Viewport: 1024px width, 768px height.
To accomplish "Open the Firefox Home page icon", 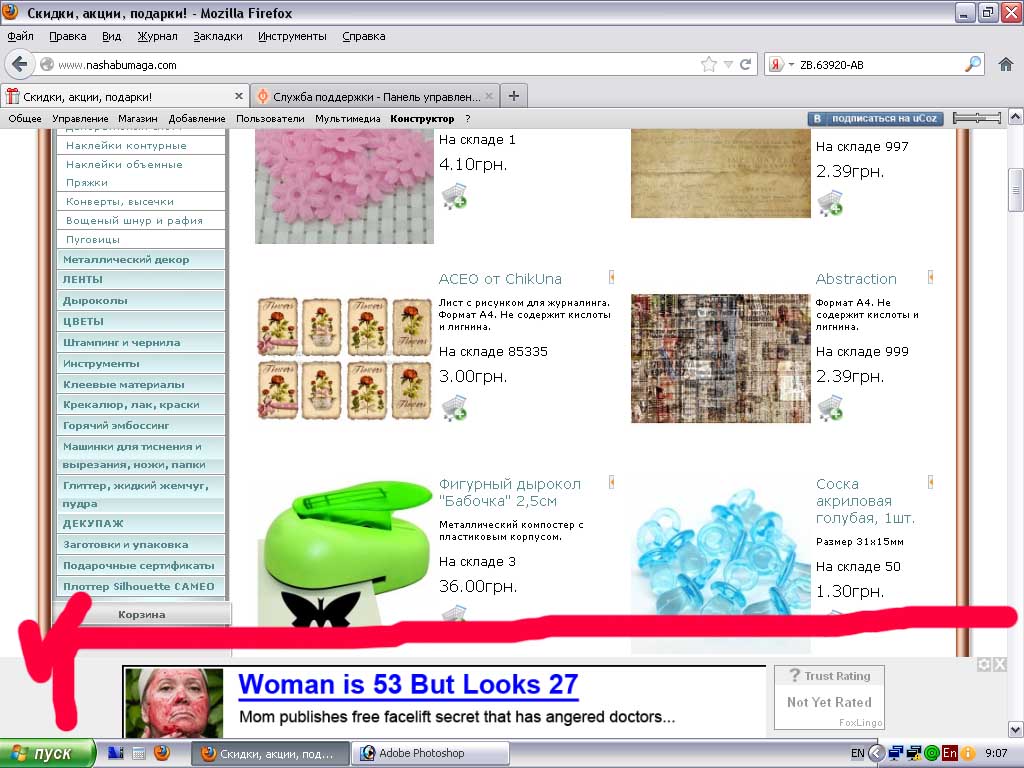I will [x=1006, y=64].
